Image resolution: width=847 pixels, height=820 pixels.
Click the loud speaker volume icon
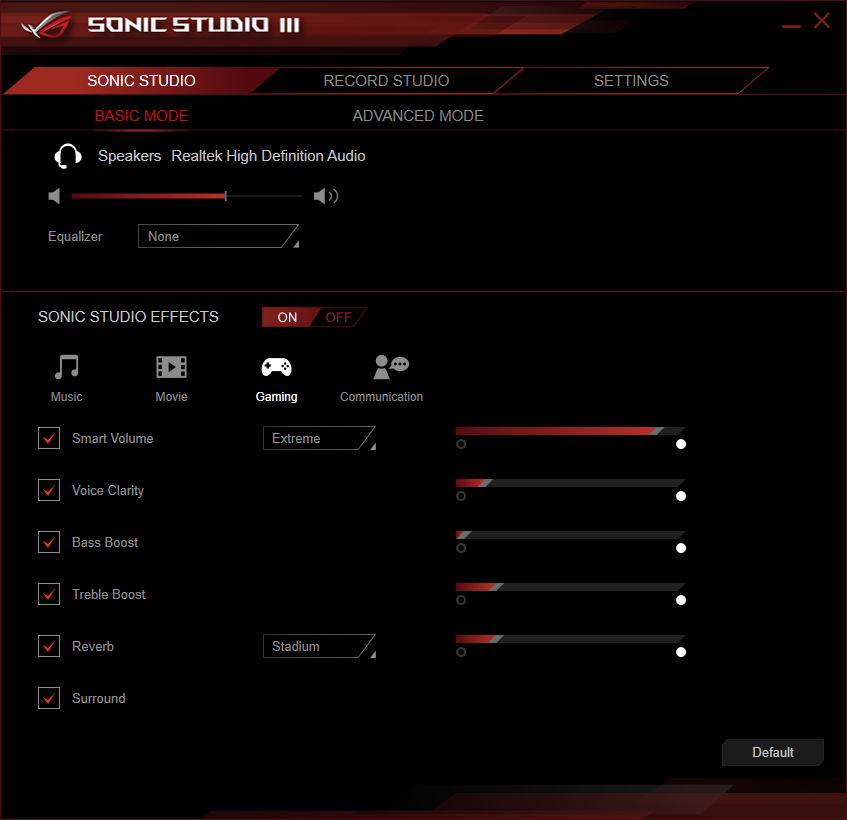(x=326, y=196)
